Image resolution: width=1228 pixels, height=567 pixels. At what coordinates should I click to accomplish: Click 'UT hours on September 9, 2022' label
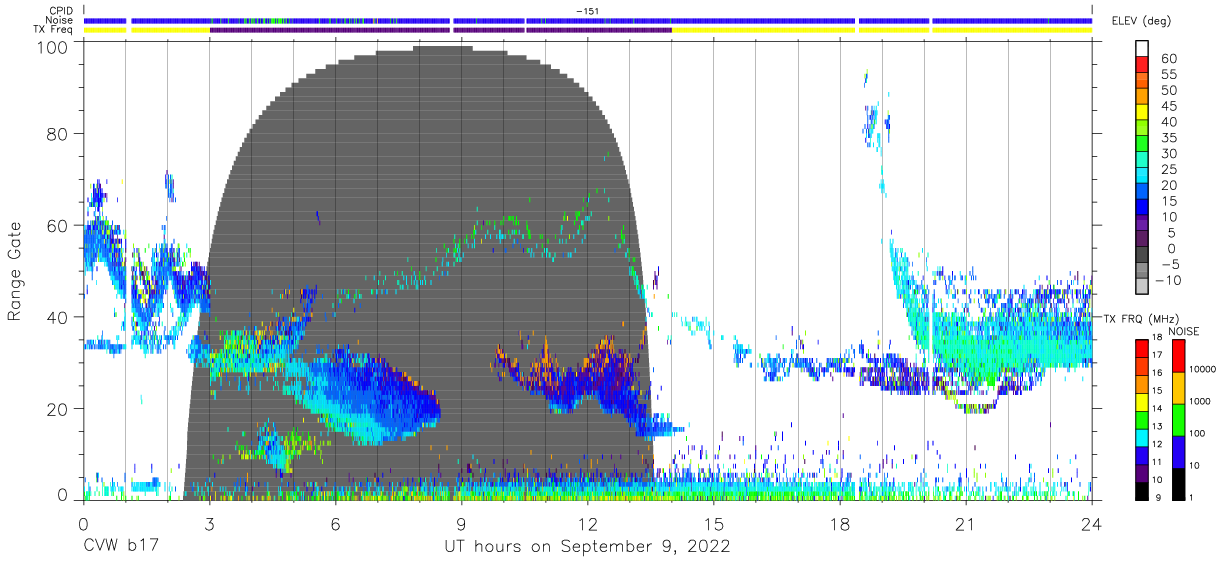pyautogui.click(x=587, y=547)
